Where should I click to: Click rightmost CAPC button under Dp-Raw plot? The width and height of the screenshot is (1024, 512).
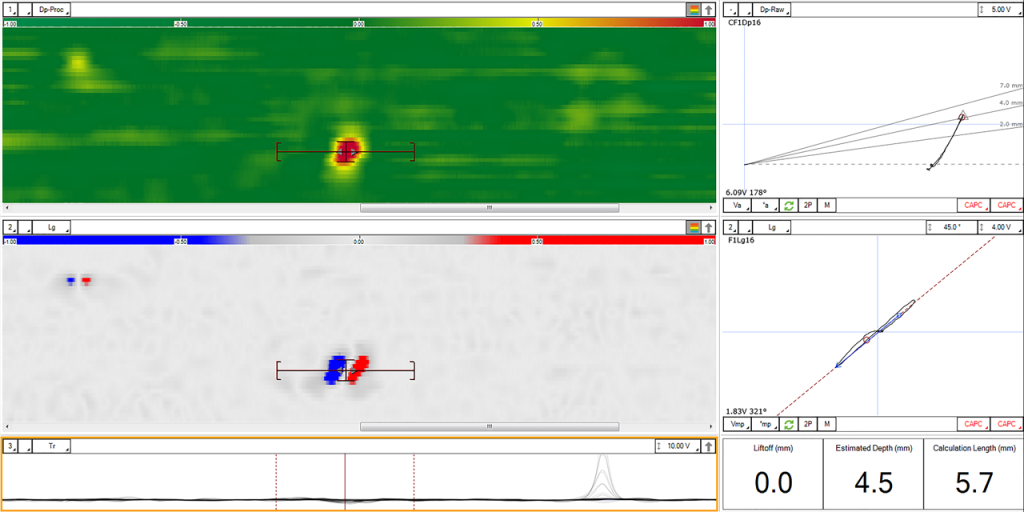(x=1006, y=205)
